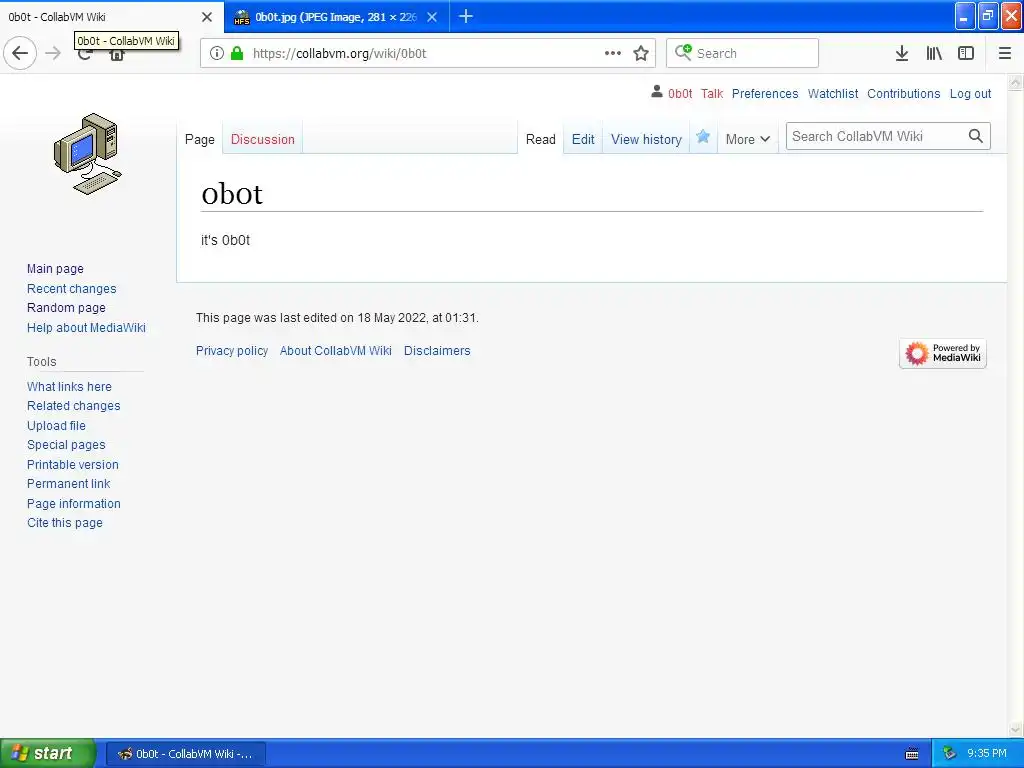
Task: Expand the More dropdown menu
Action: click(748, 139)
